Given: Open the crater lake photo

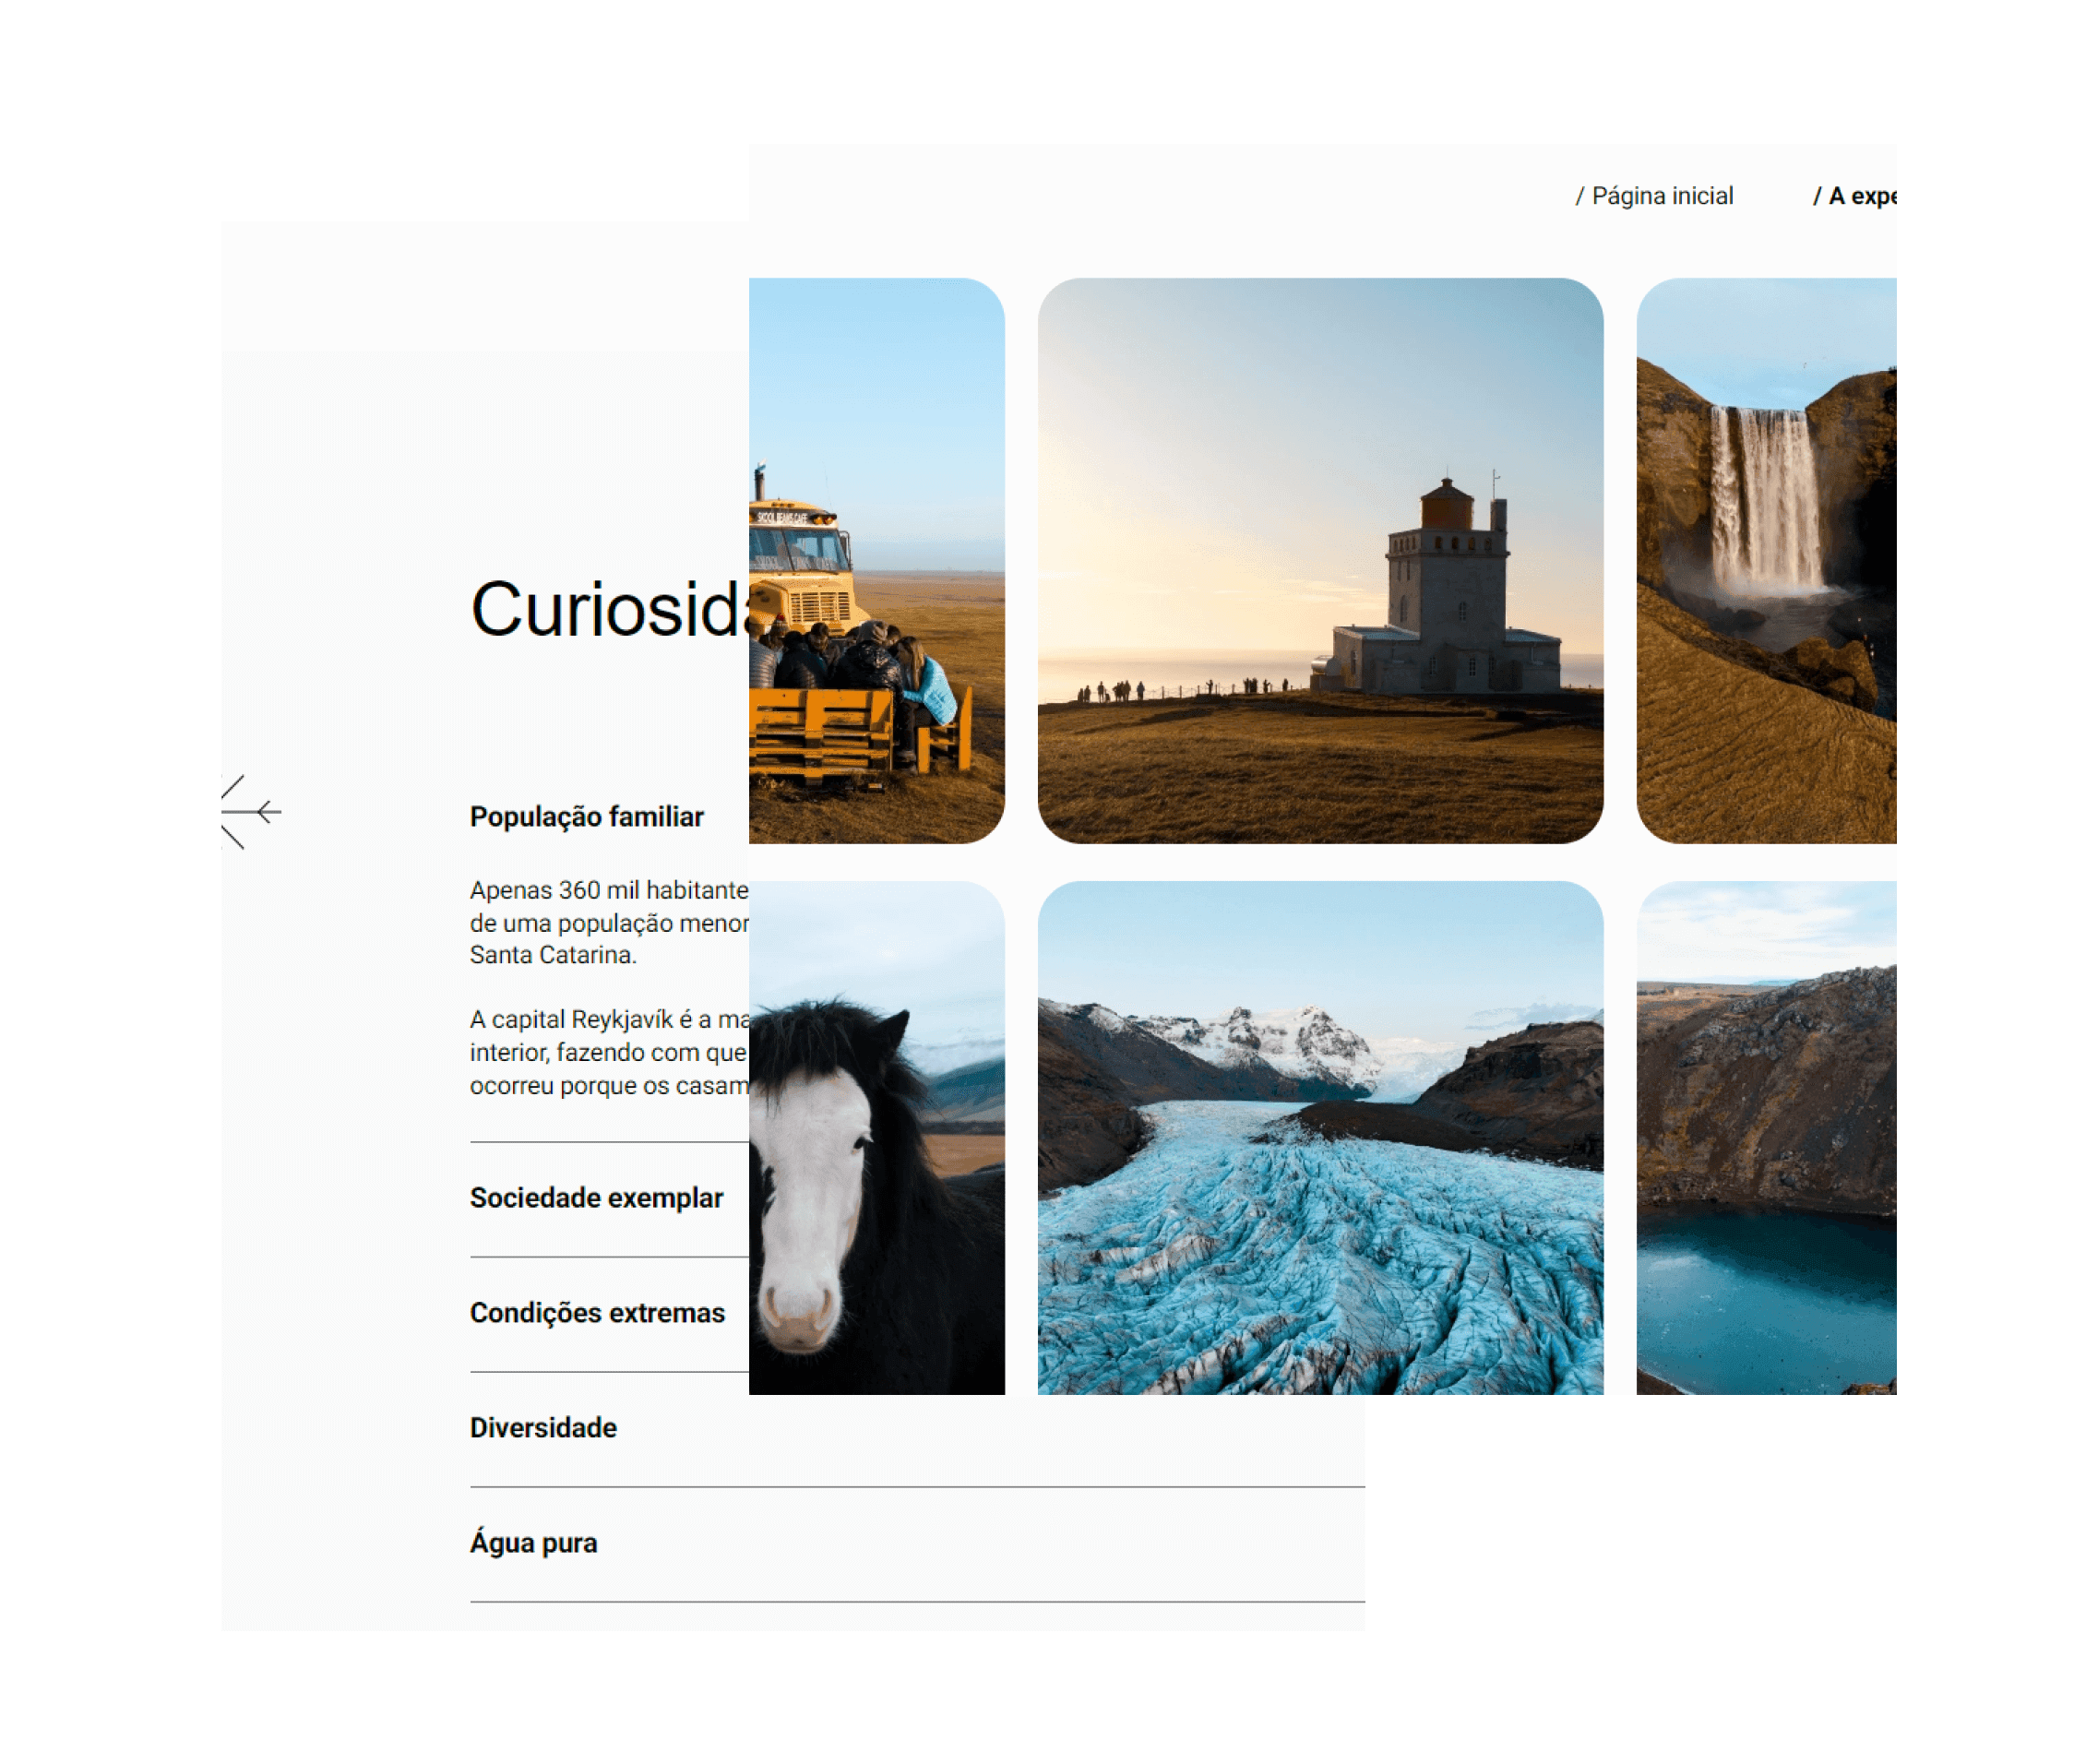Looking at the screenshot, I should pyautogui.click(x=1766, y=1137).
